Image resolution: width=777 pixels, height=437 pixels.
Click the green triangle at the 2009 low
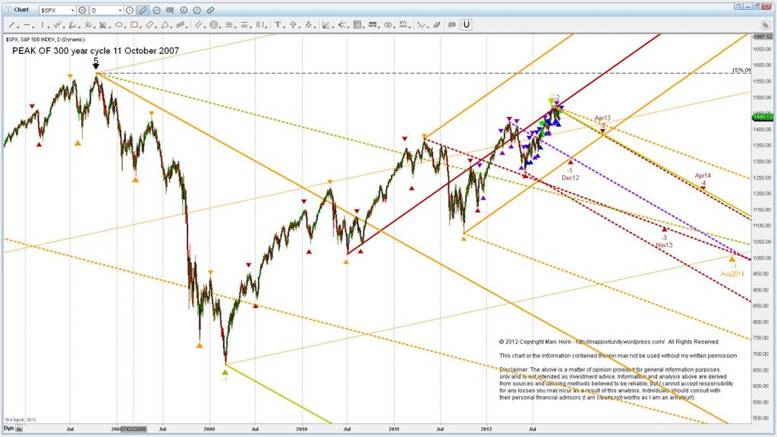pyautogui.click(x=225, y=372)
